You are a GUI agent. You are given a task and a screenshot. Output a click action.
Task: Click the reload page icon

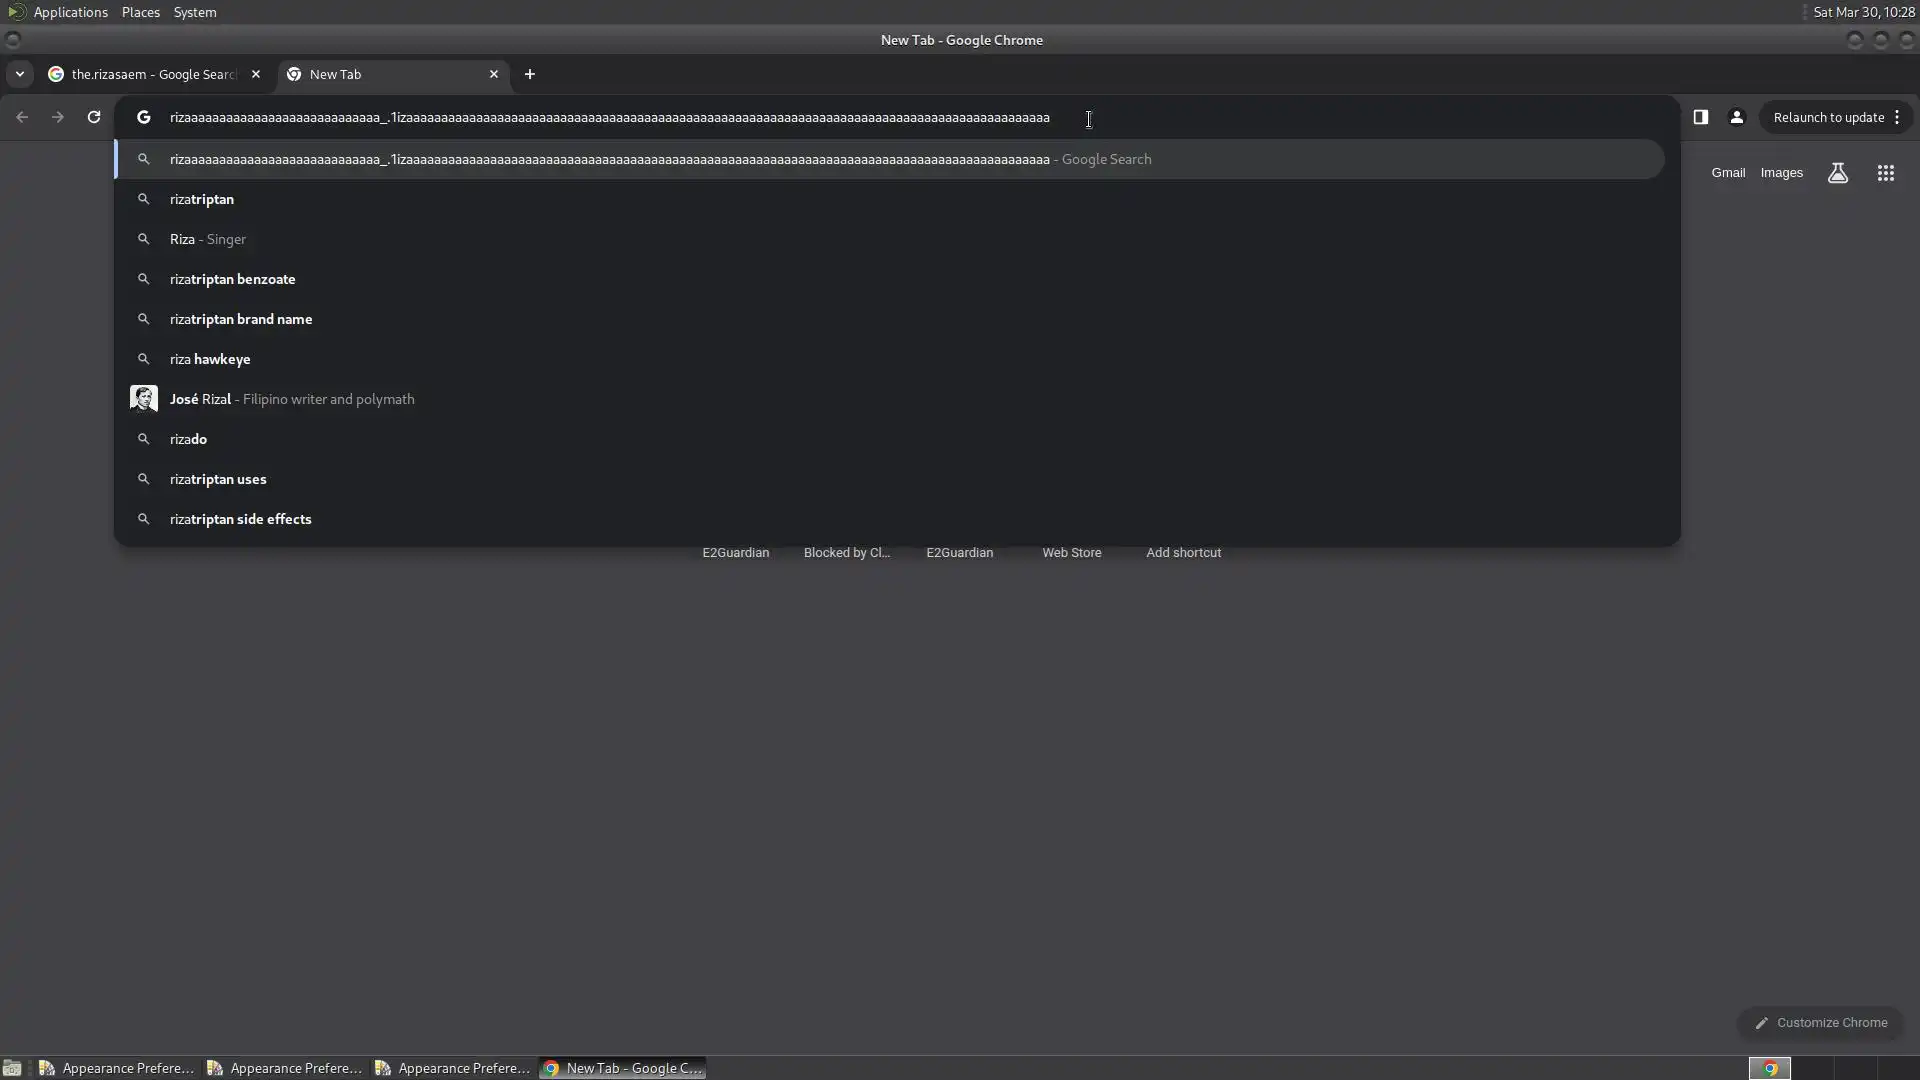point(94,117)
